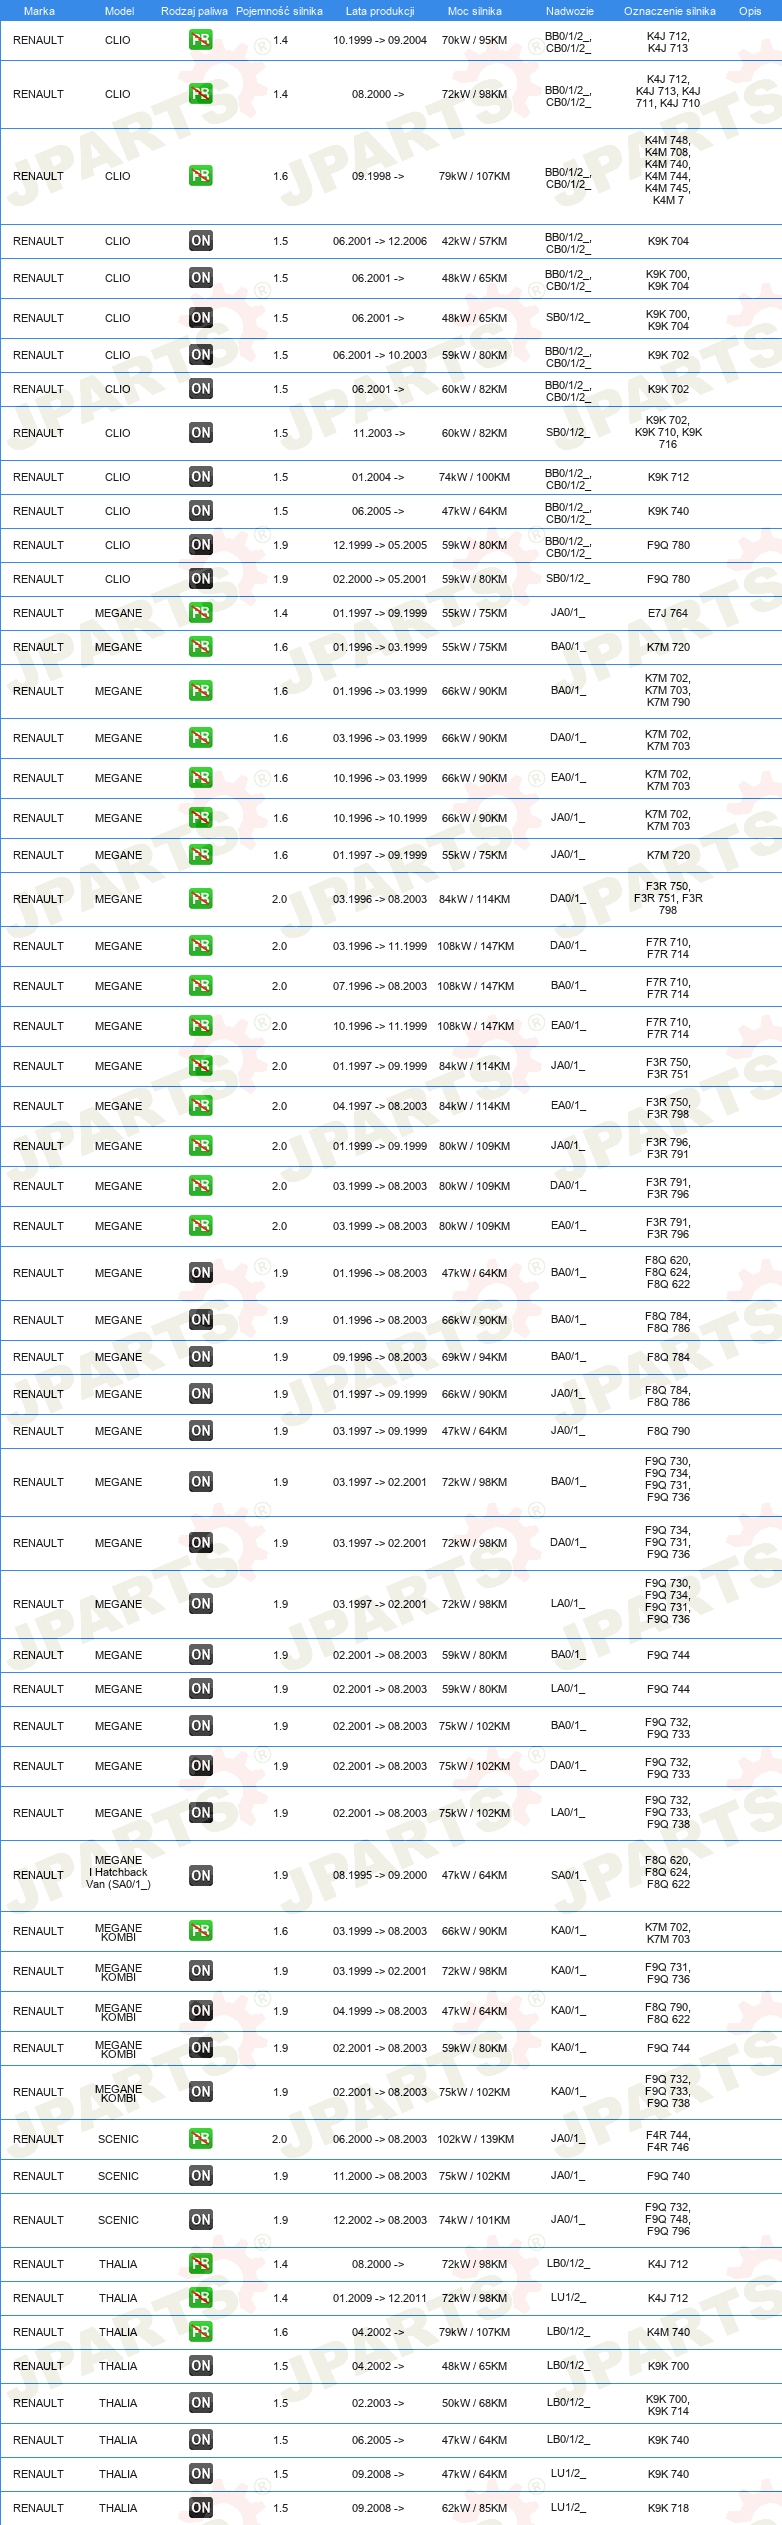
Task: Select engine code cell E7J 764
Action: click(668, 613)
